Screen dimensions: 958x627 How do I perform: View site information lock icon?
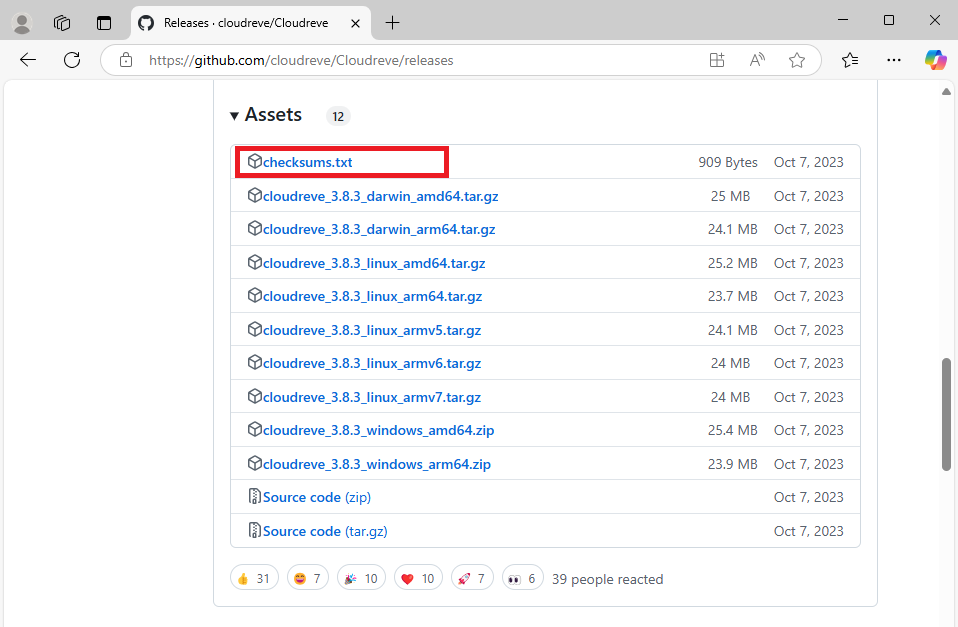coord(126,60)
